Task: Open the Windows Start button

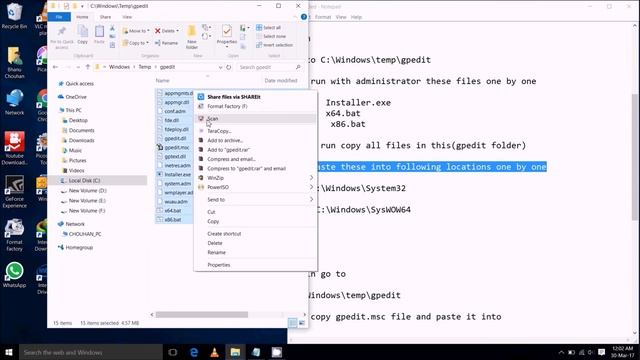Action: pyautogui.click(x=9, y=352)
